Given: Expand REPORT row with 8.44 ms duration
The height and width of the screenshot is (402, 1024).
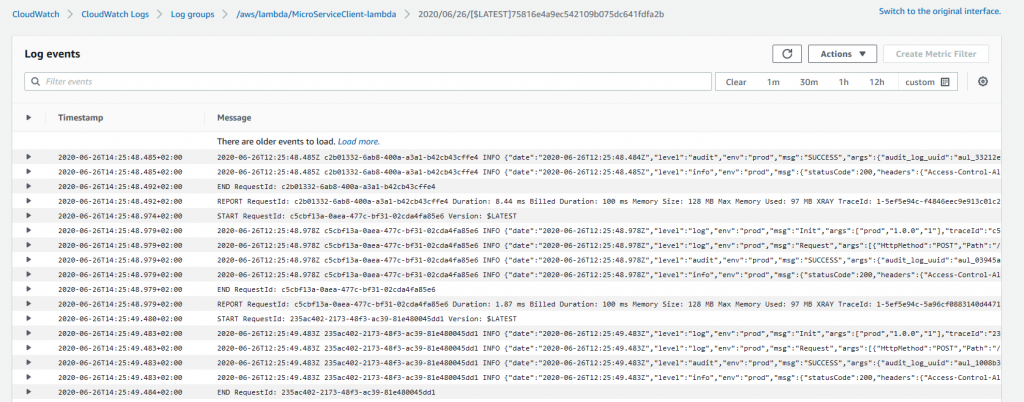Looking at the screenshot, I should tap(28, 201).
